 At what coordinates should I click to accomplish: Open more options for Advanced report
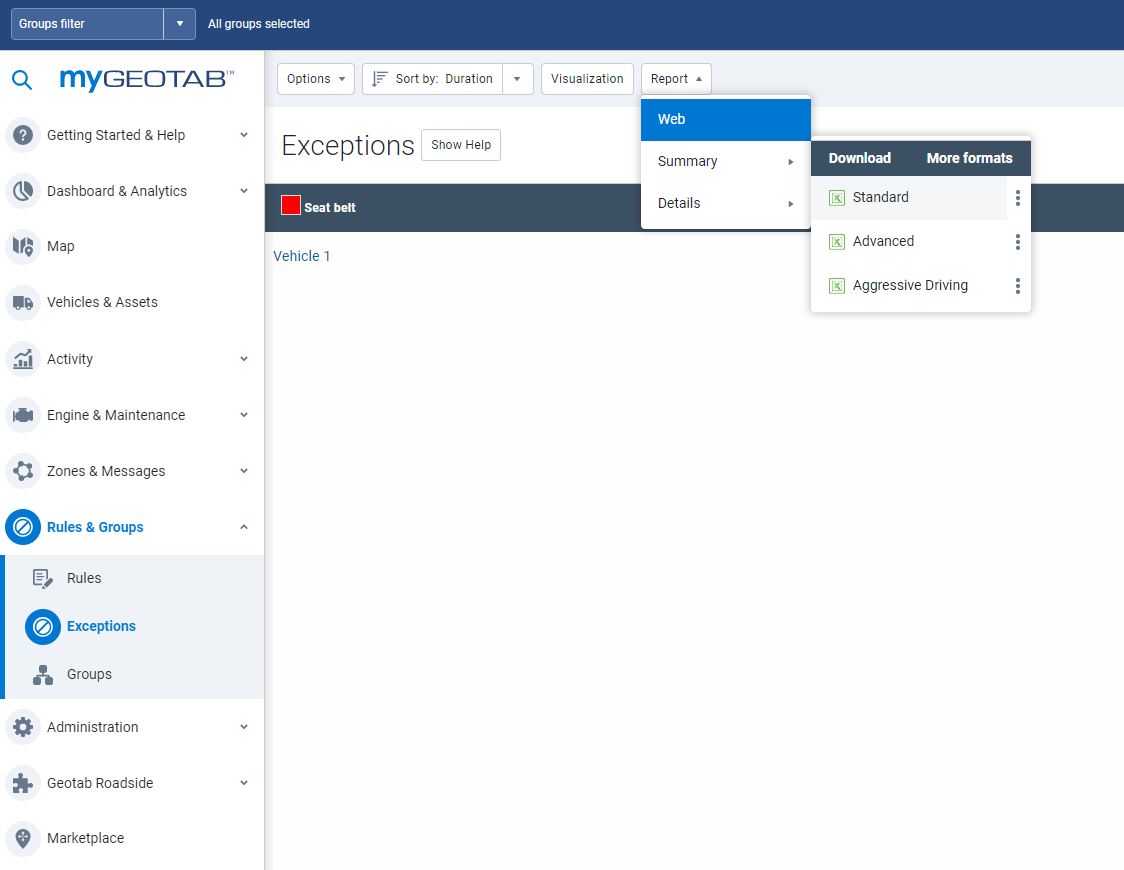(x=1017, y=242)
